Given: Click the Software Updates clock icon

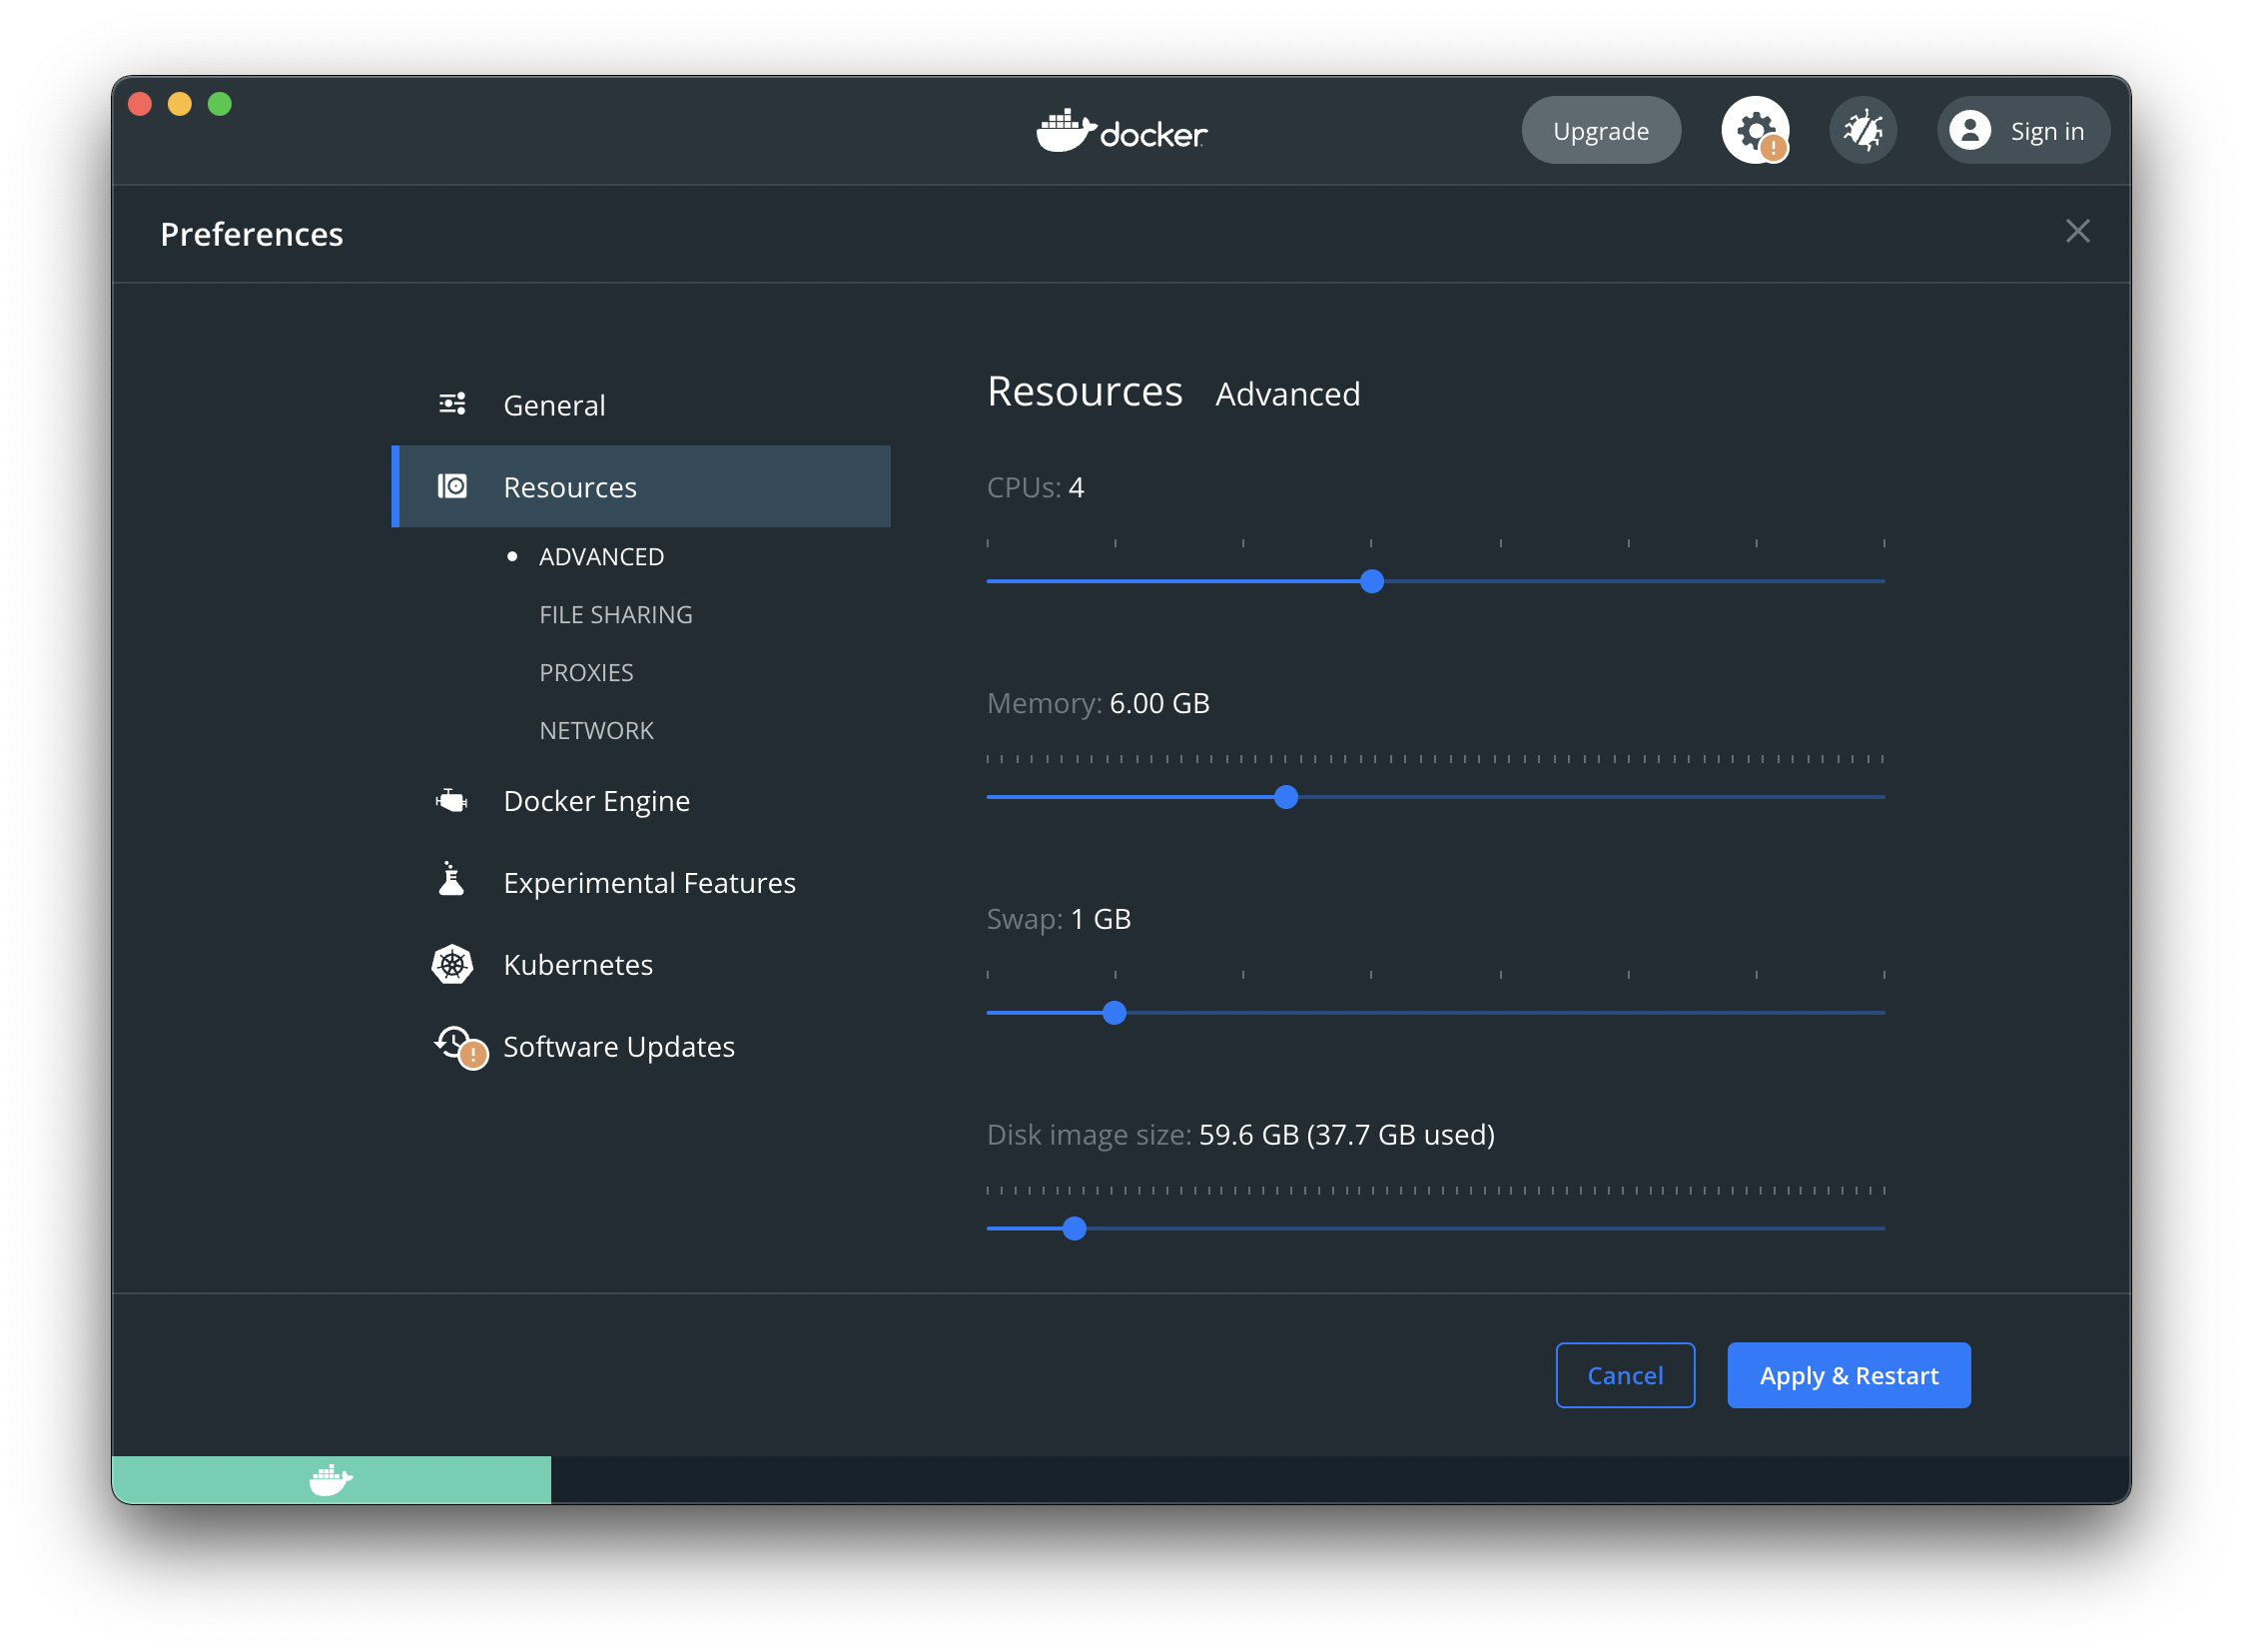Looking at the screenshot, I should pos(455,1045).
